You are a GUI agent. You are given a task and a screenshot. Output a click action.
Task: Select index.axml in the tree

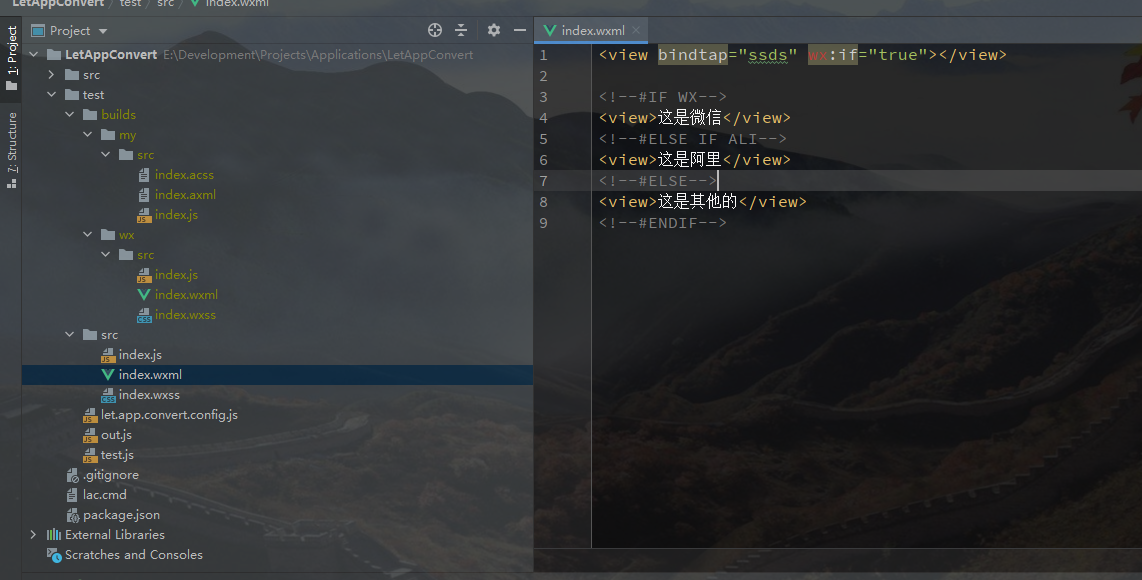[185, 195]
